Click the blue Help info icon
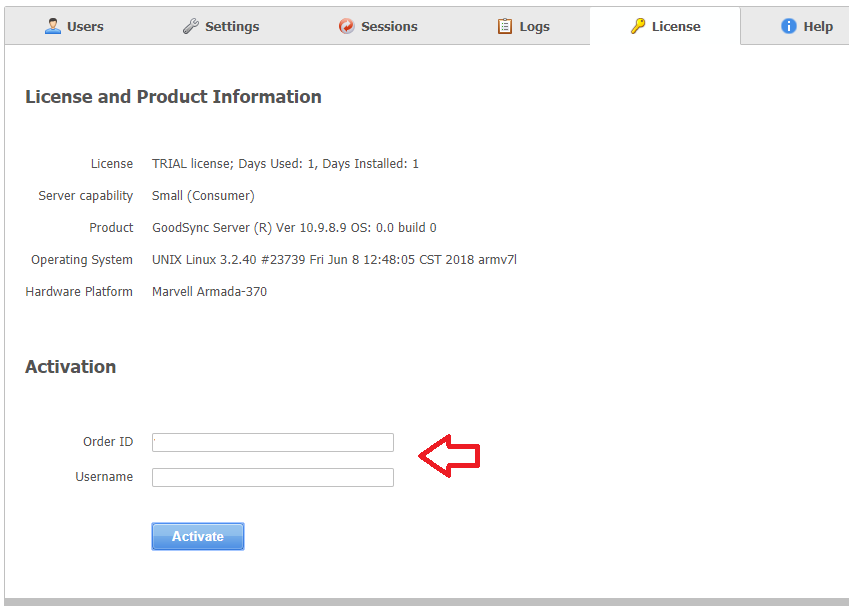The image size is (863, 616). point(789,26)
